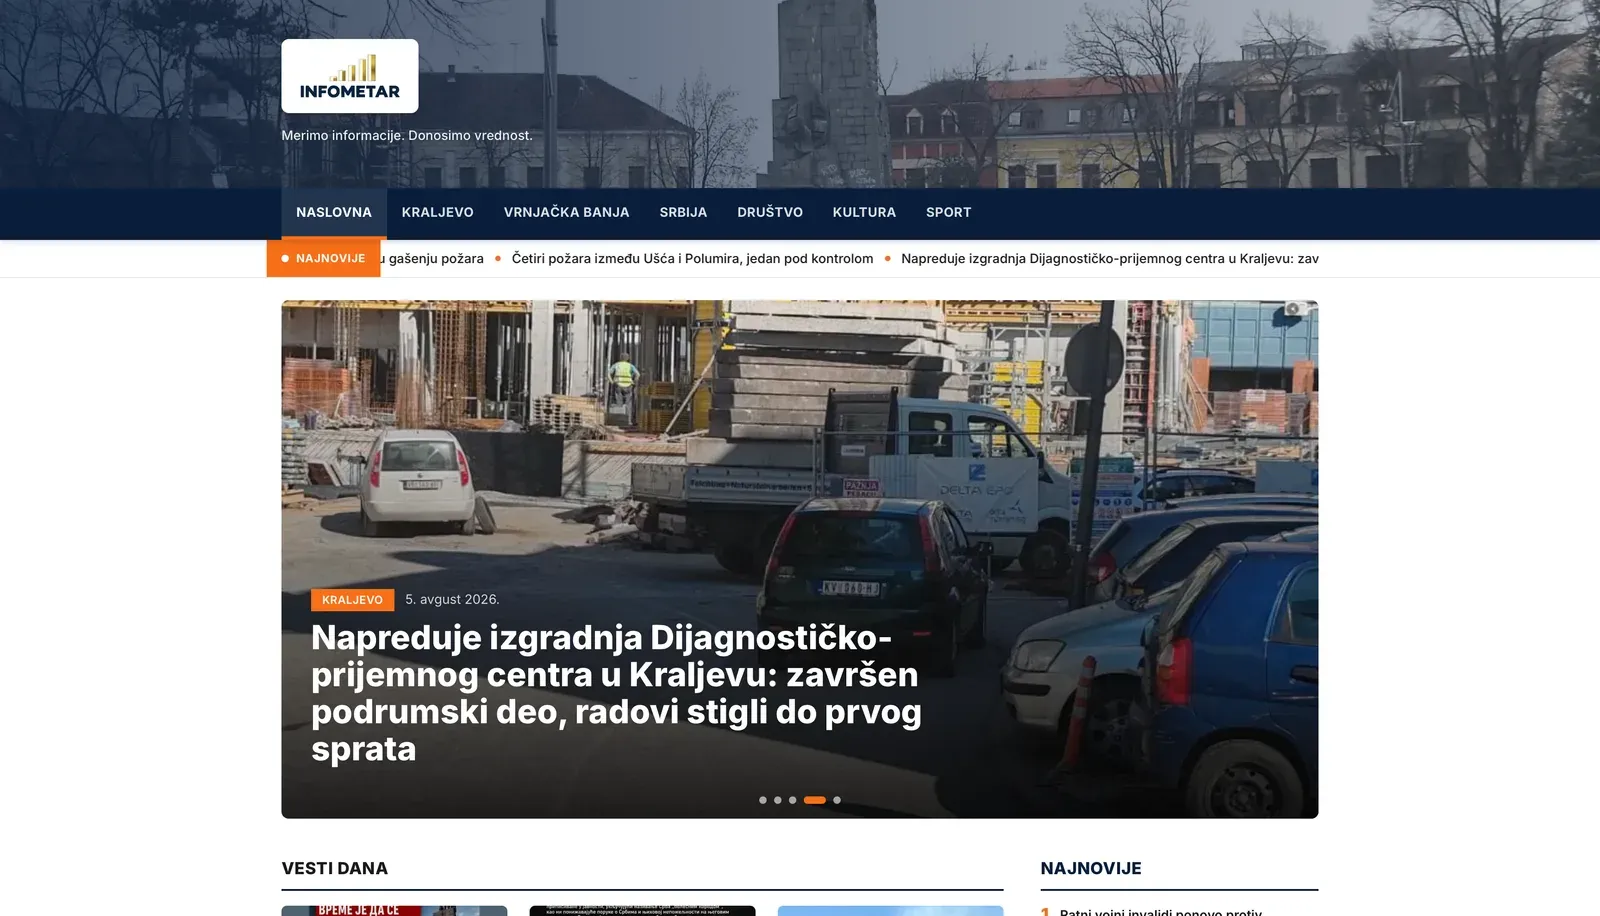Go to Vrnjačka Banja section
The image size is (1600, 916).
click(x=567, y=212)
